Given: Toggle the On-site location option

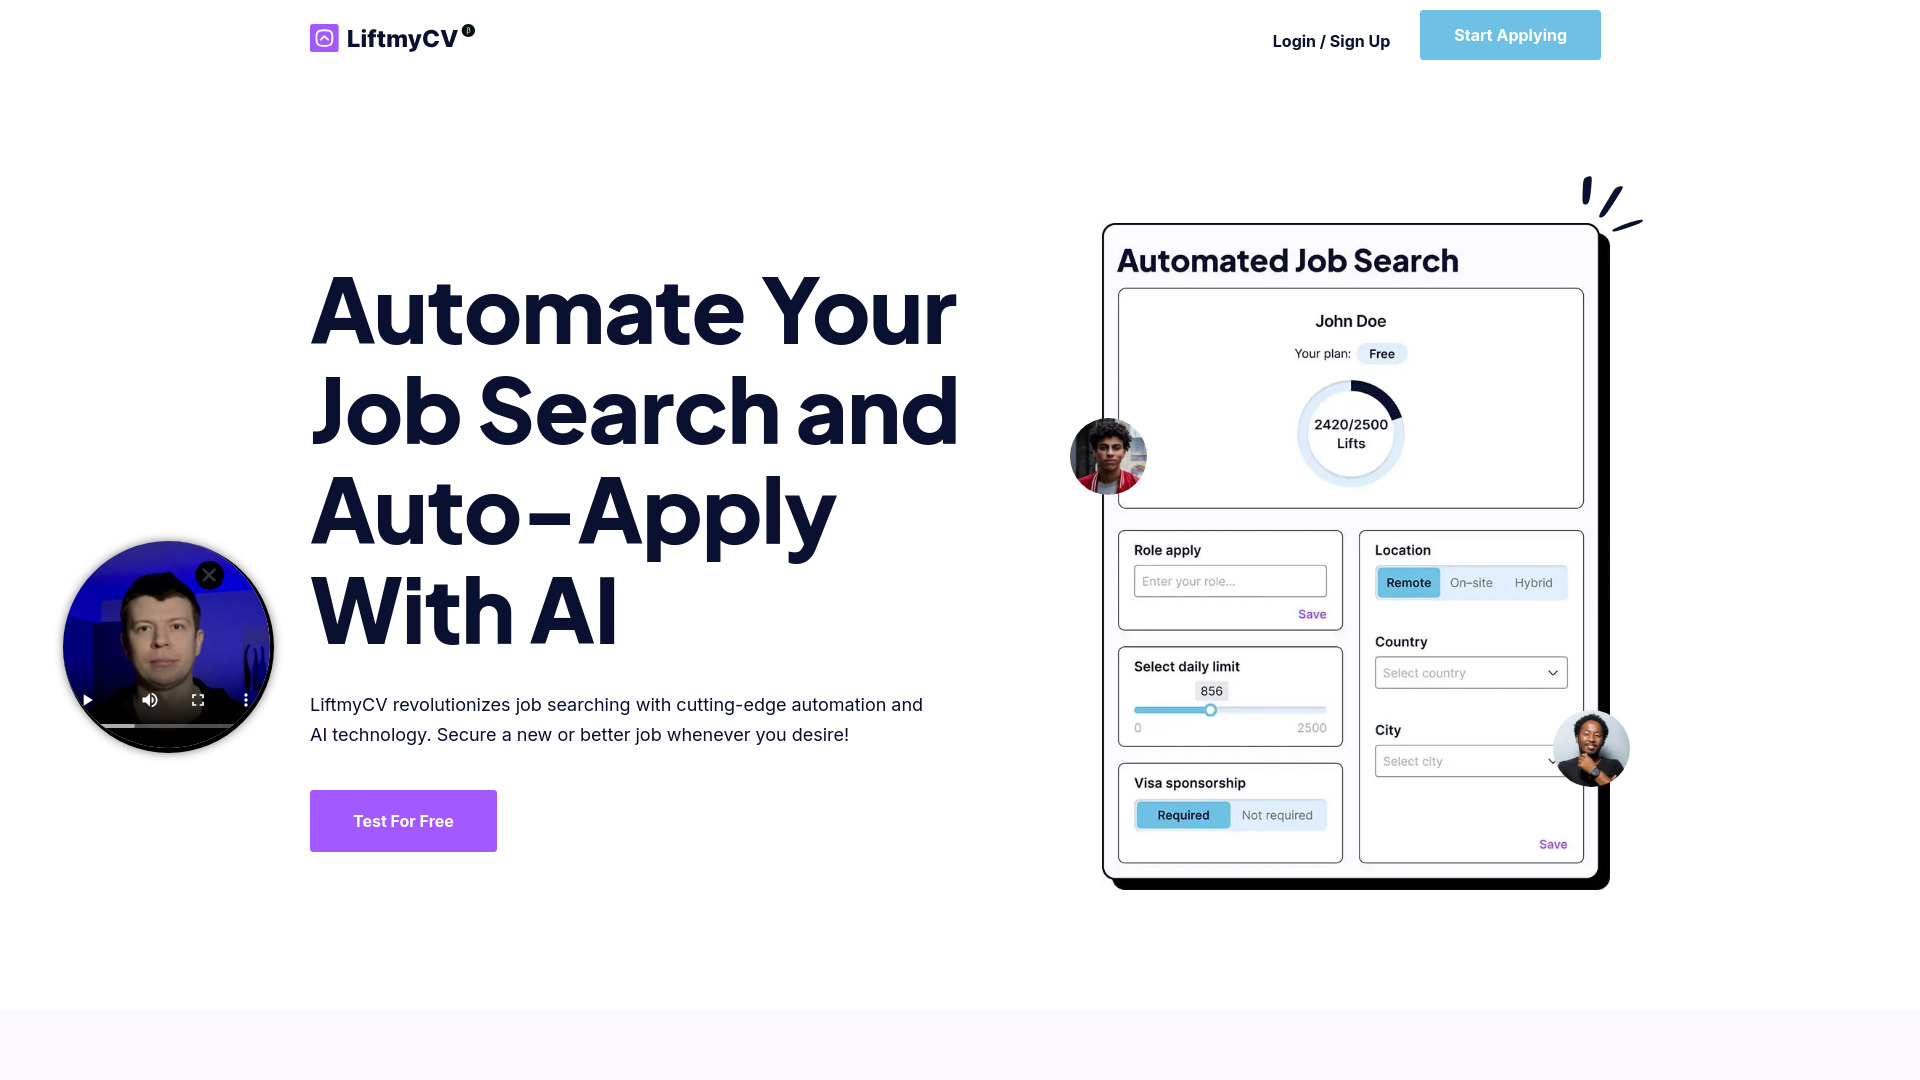Looking at the screenshot, I should pos(1470,582).
